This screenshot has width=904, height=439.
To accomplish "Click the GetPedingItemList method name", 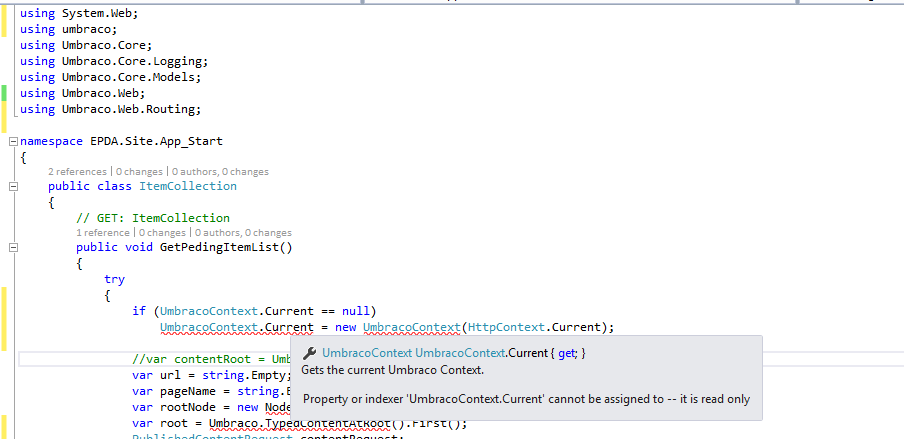I will [219, 247].
